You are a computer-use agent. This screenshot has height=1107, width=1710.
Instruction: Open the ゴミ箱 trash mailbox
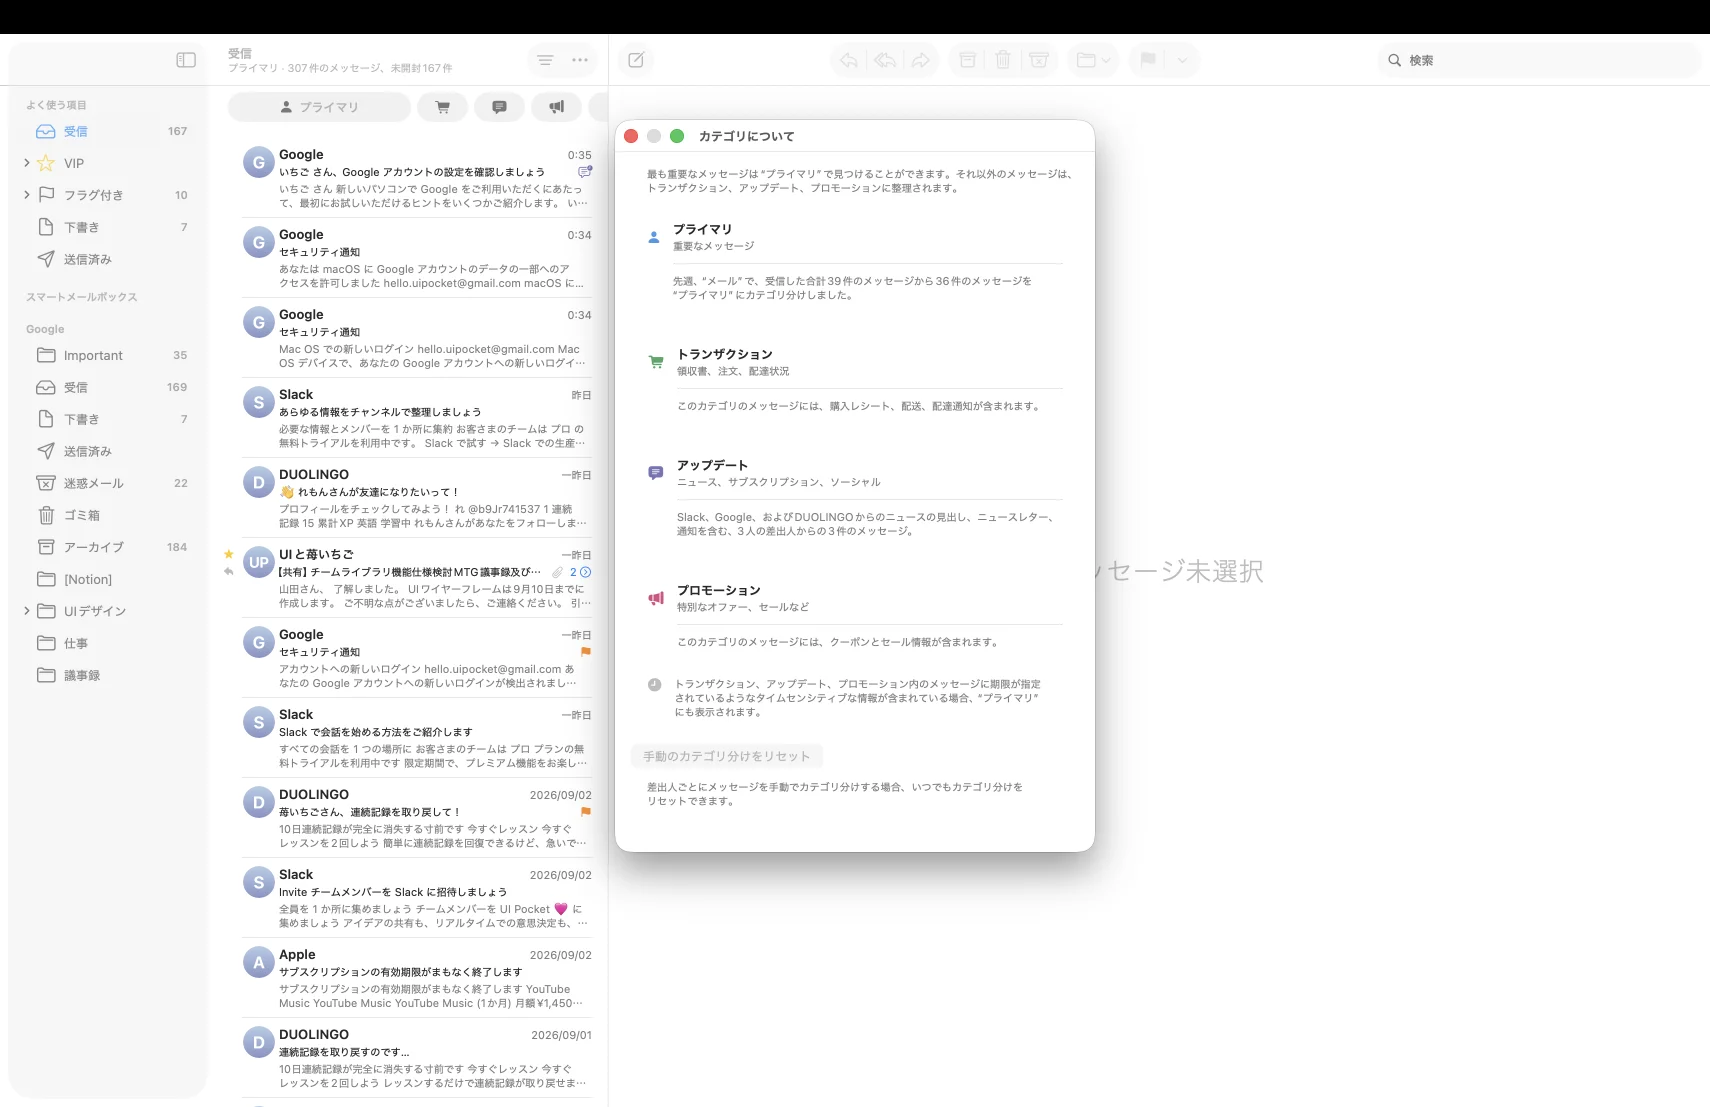(108, 515)
